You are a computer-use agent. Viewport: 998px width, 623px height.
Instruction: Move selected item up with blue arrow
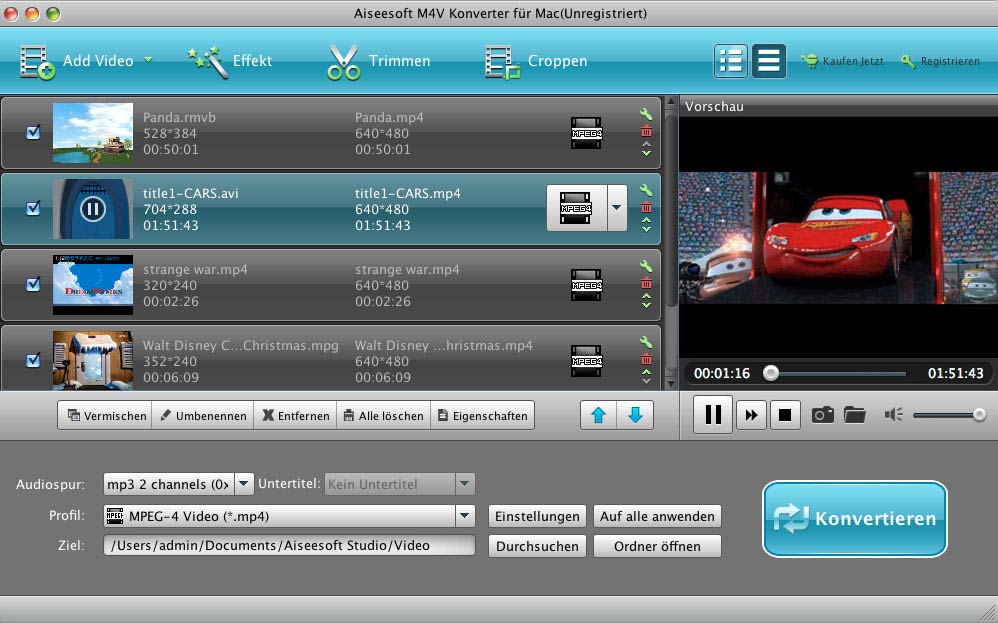(x=598, y=415)
